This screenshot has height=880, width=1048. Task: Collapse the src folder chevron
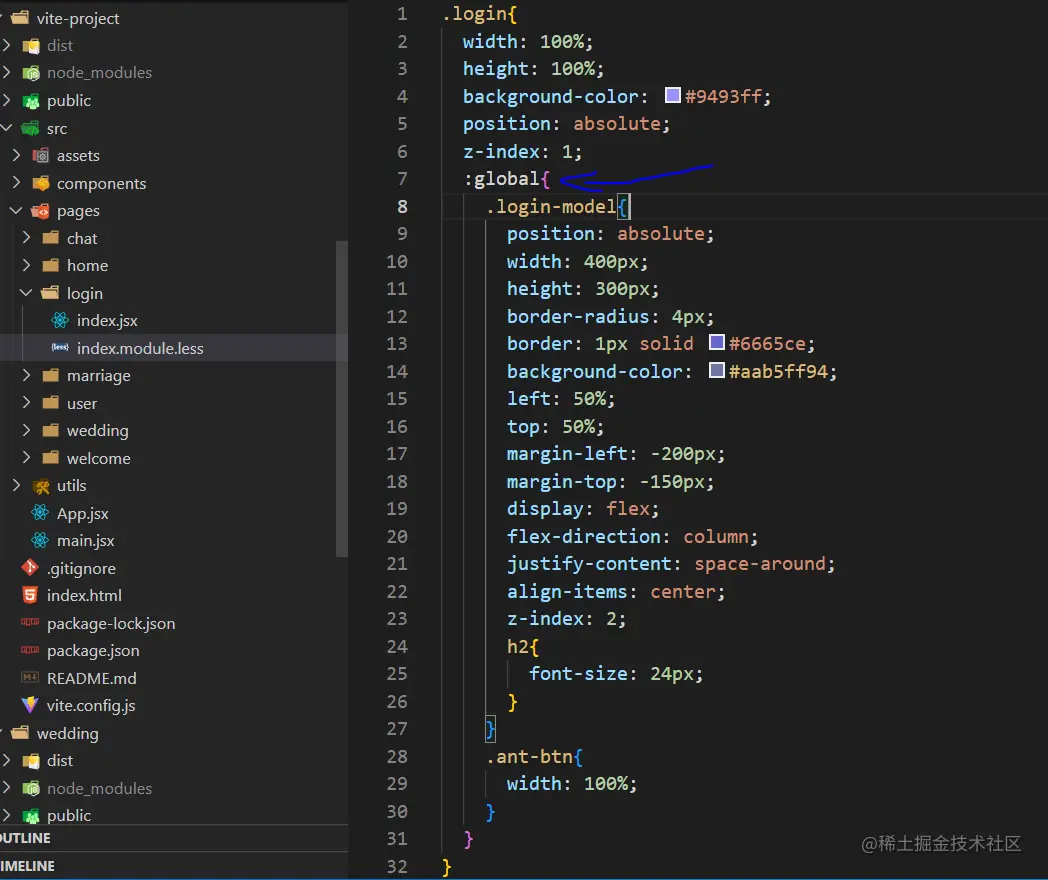(x=7, y=127)
